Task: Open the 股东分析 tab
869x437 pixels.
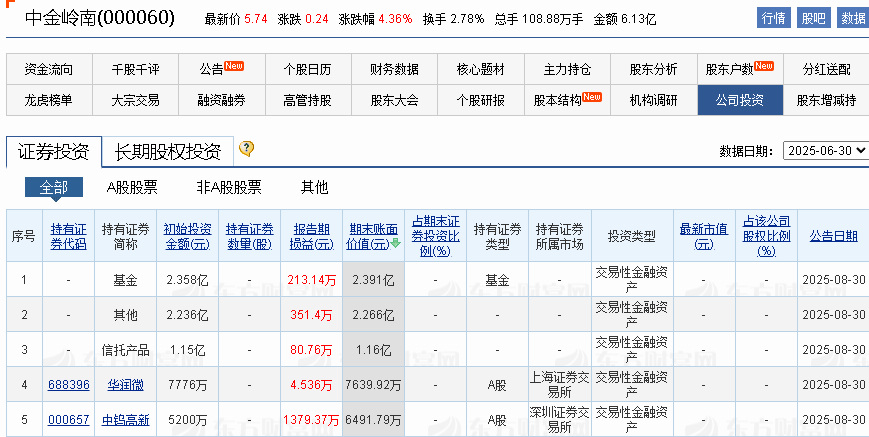Action: tap(653, 69)
